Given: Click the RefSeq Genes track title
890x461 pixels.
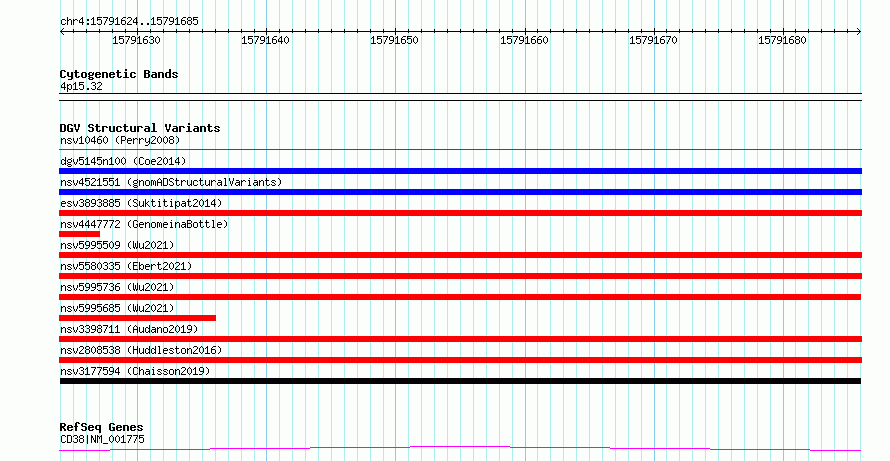Looking at the screenshot, I should pyautogui.click(x=102, y=427).
